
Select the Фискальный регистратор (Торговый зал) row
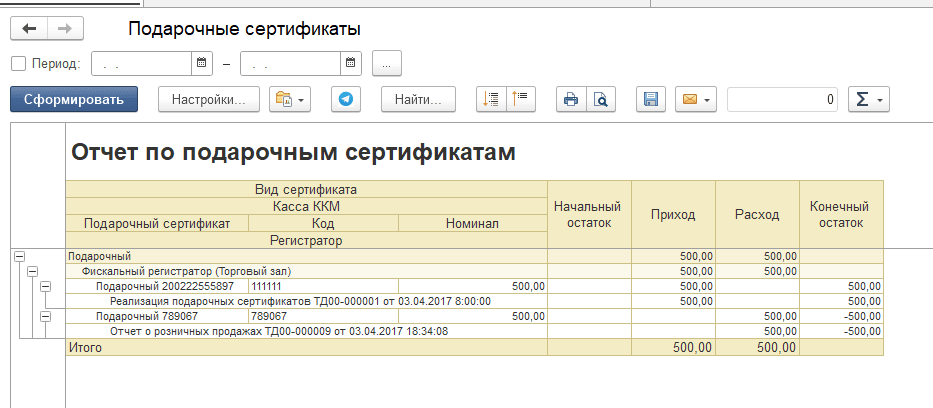click(306, 271)
